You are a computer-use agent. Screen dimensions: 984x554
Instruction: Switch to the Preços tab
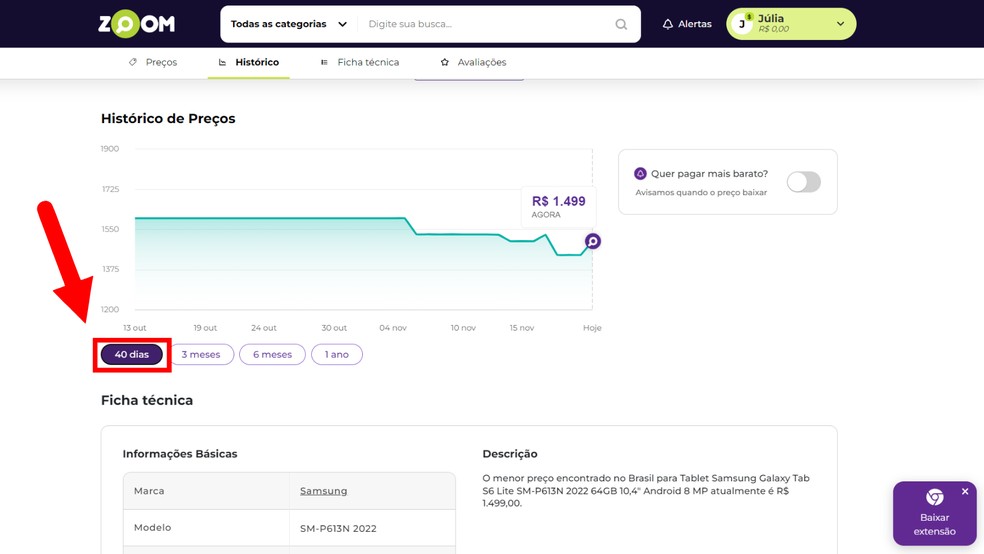[x=153, y=62]
